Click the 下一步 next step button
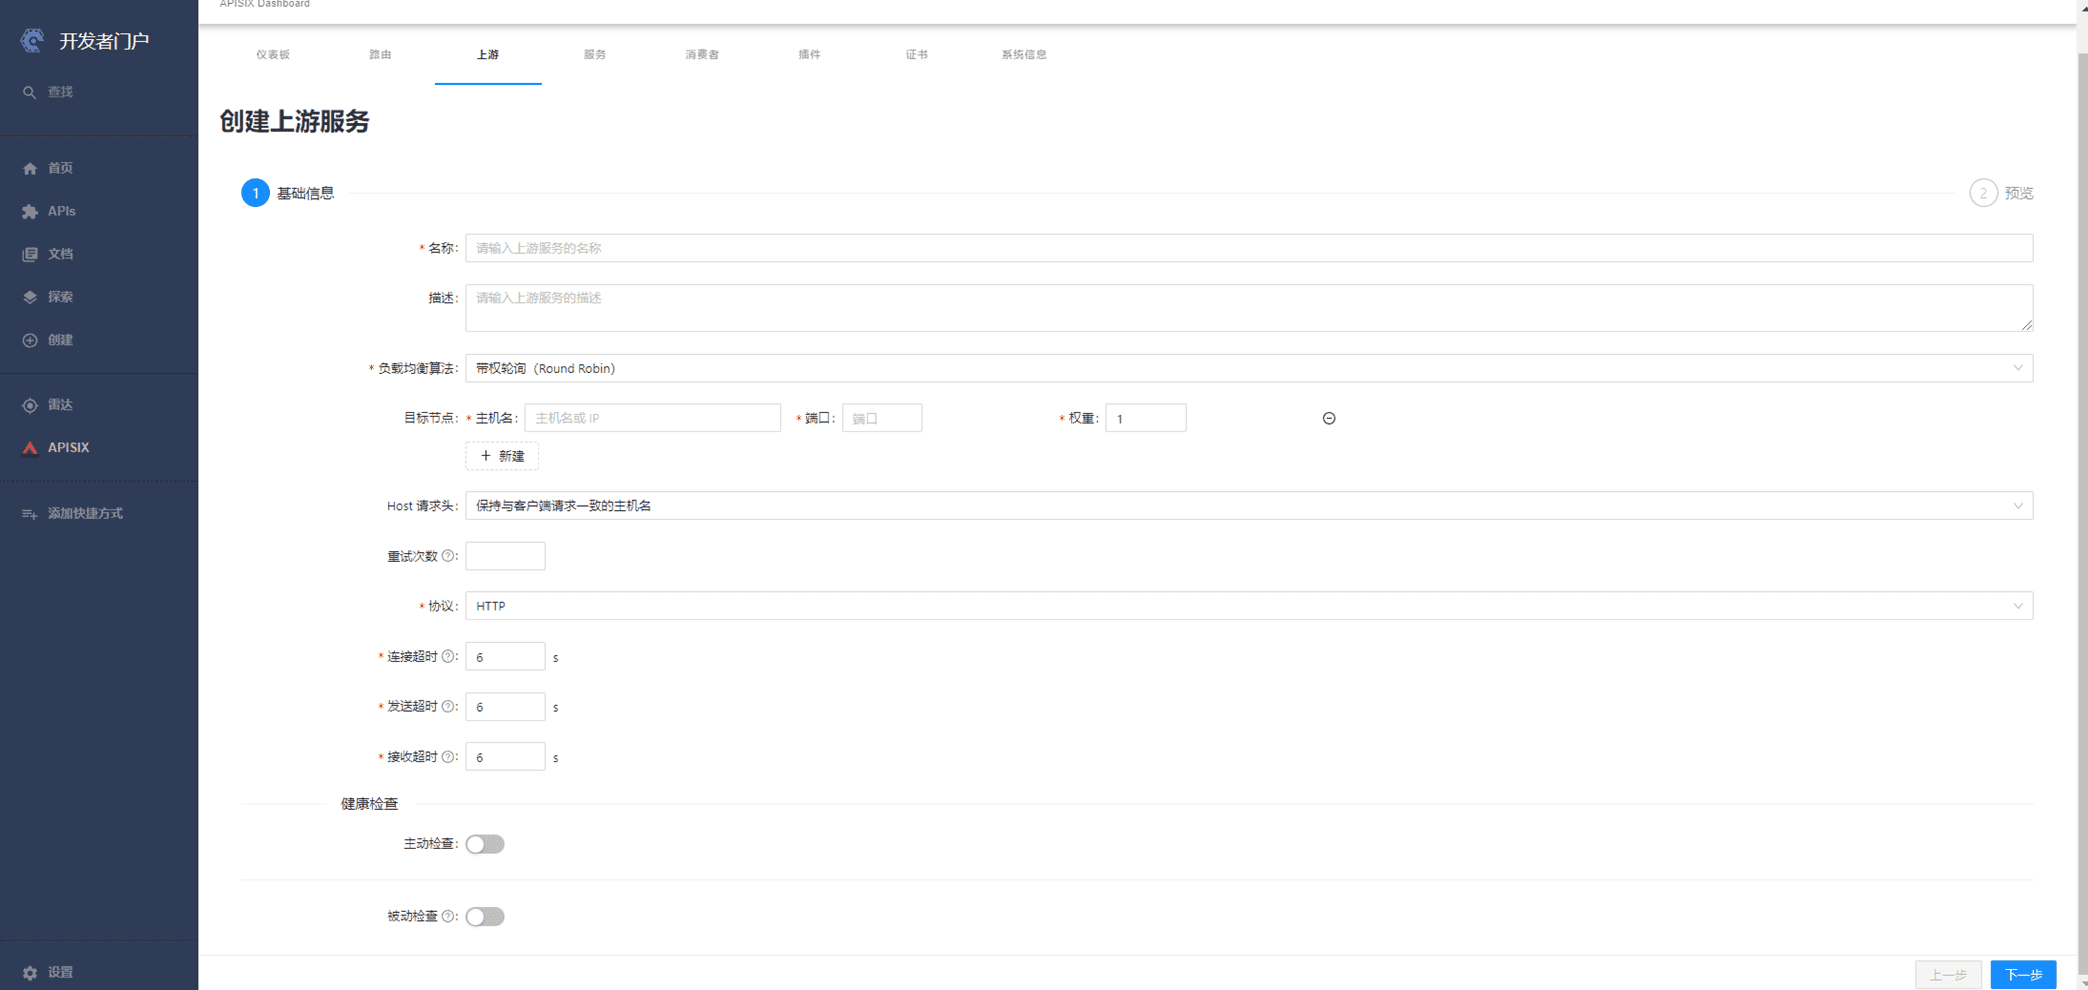Image resolution: width=2088 pixels, height=990 pixels. (x=2022, y=974)
